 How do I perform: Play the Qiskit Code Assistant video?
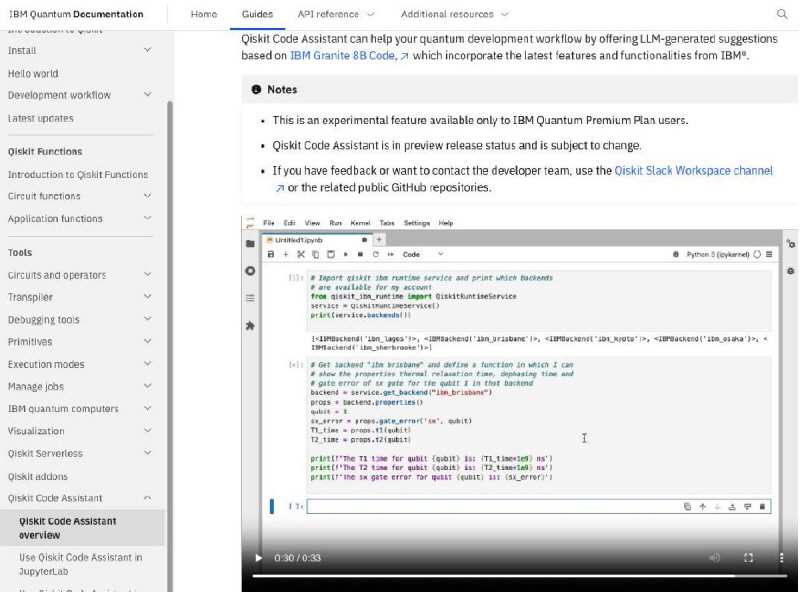[259, 557]
